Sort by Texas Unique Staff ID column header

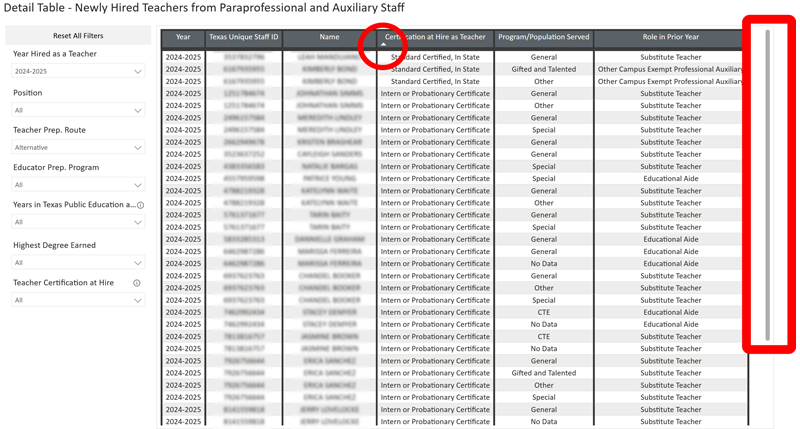[x=244, y=37]
